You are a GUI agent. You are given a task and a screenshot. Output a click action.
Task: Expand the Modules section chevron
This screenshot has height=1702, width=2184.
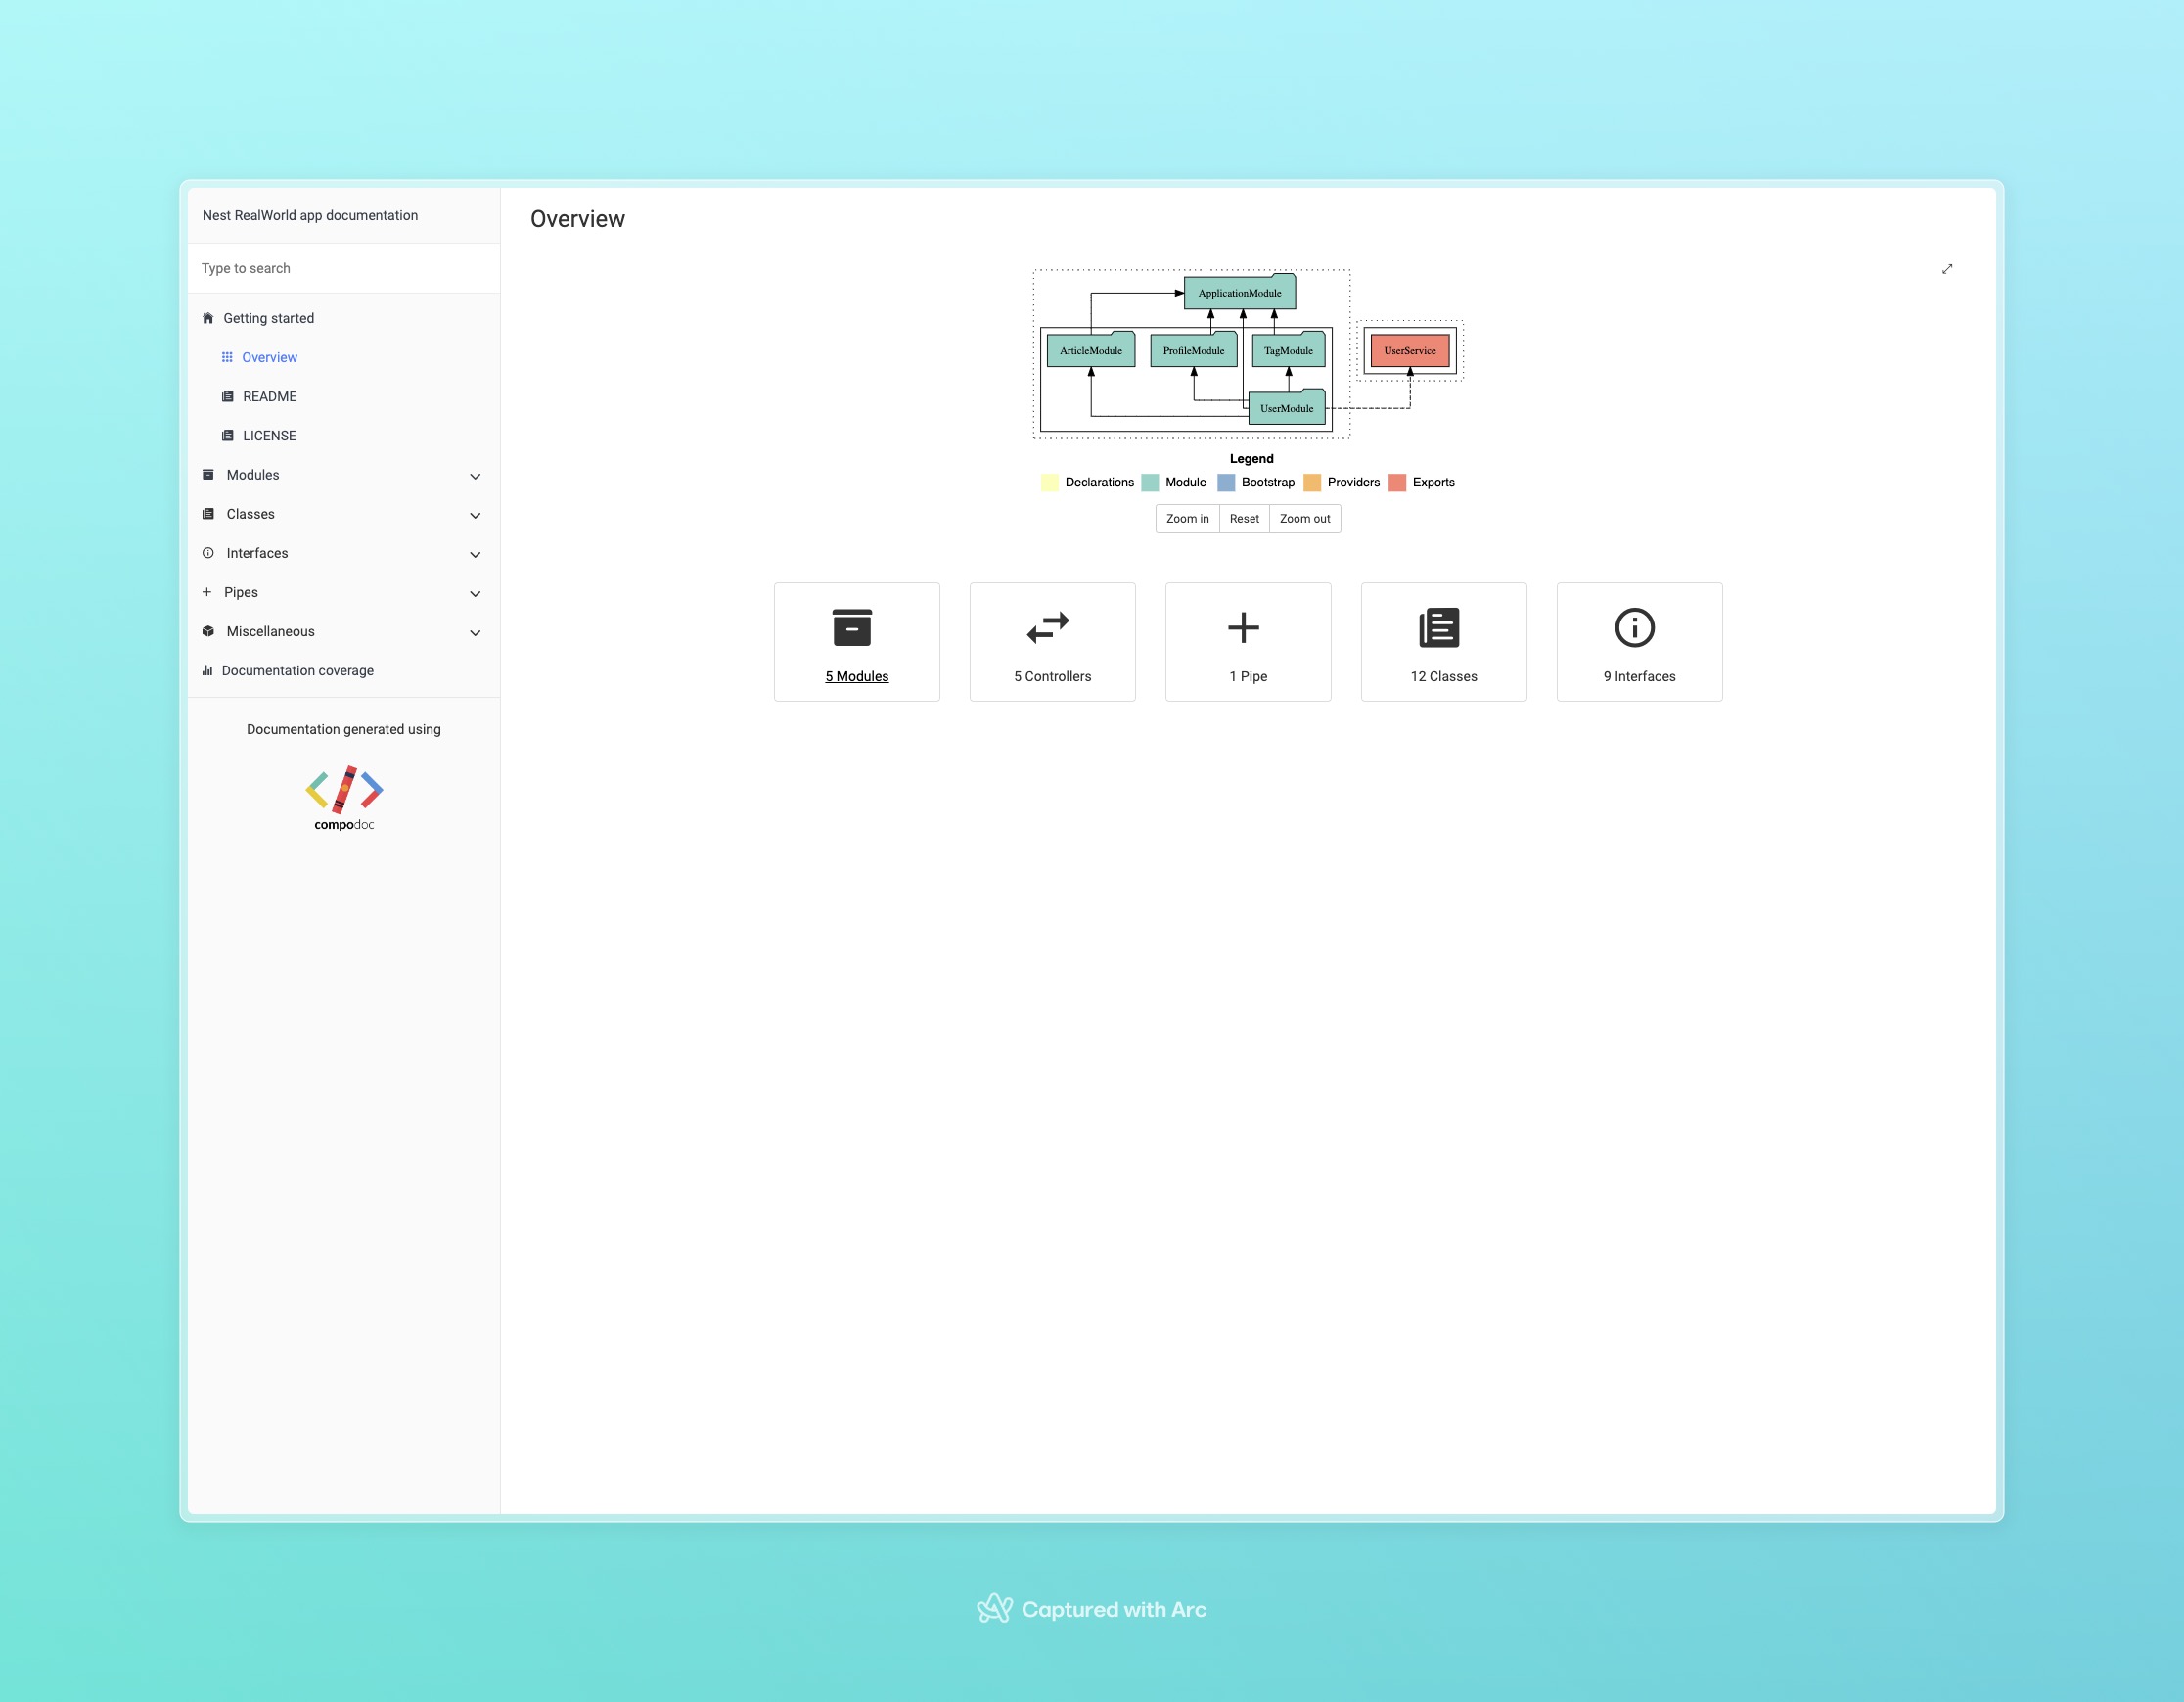(x=475, y=476)
